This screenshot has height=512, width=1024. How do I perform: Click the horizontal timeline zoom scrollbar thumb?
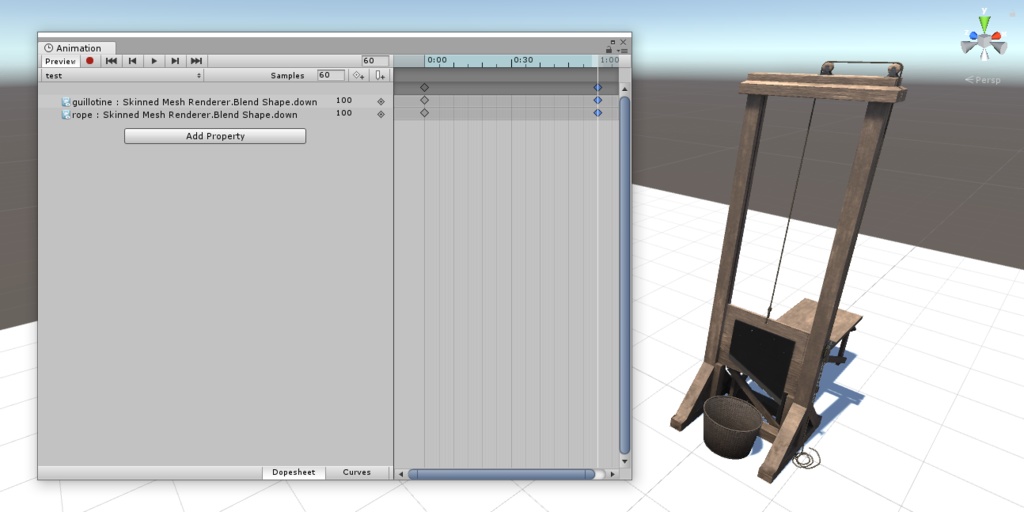point(502,474)
